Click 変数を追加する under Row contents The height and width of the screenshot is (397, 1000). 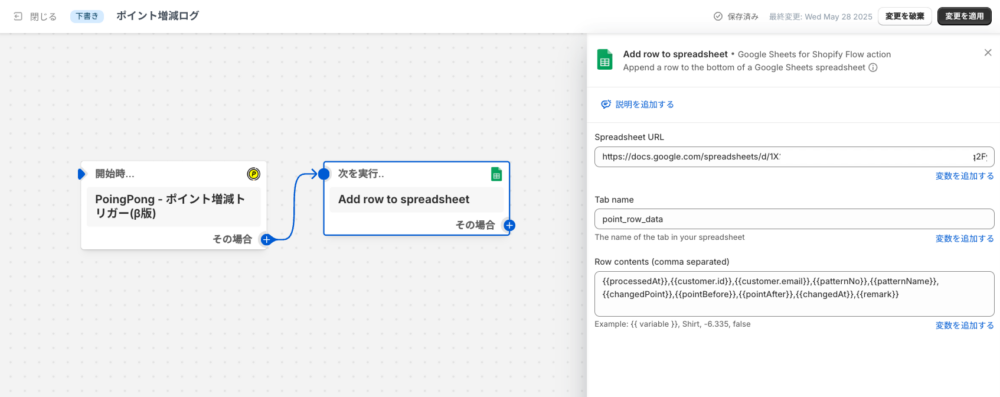964,326
